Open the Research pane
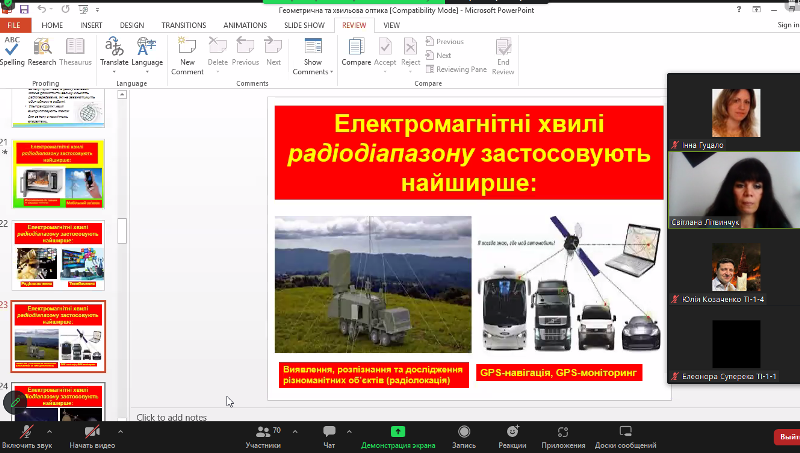The width and height of the screenshot is (800, 453). click(x=42, y=51)
